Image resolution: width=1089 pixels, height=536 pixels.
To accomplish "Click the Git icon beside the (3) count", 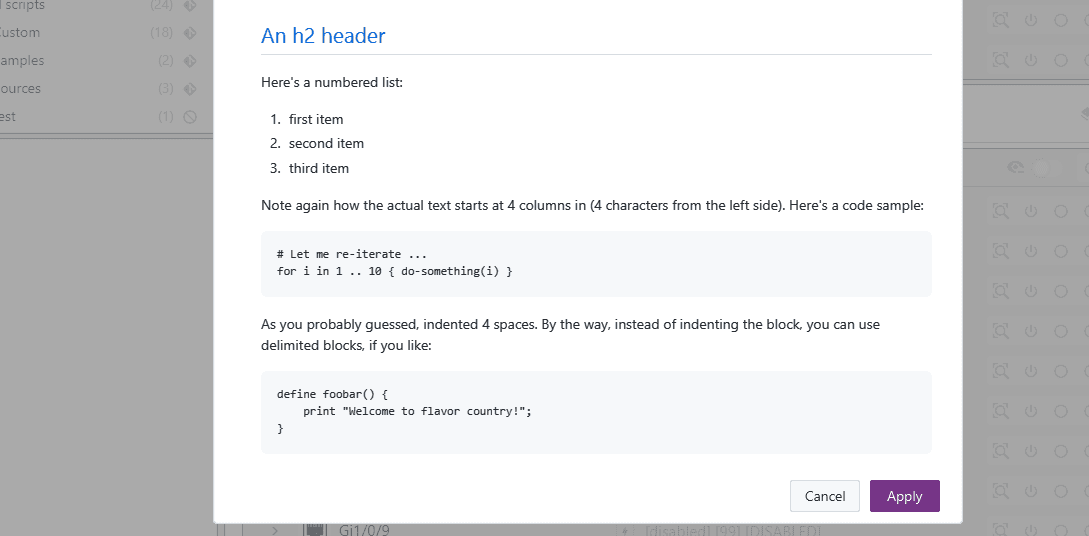I will click(x=190, y=89).
